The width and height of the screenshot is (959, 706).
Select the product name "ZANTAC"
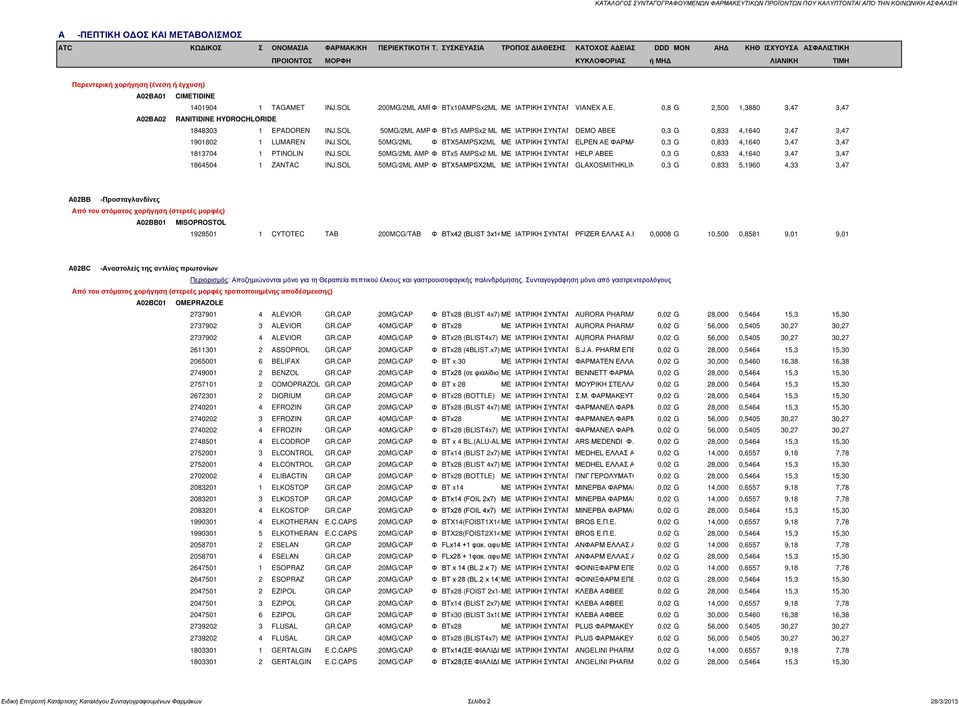coord(285,165)
